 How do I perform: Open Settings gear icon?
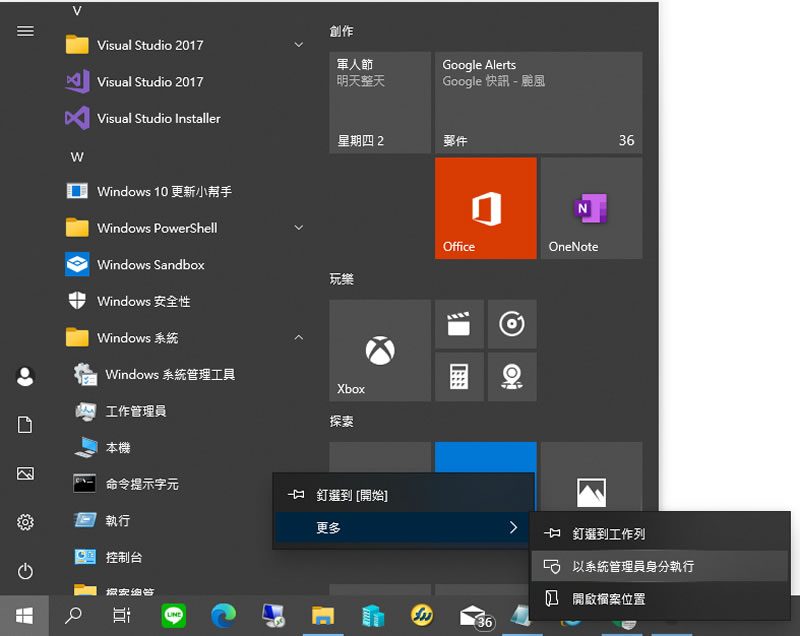tap(25, 522)
